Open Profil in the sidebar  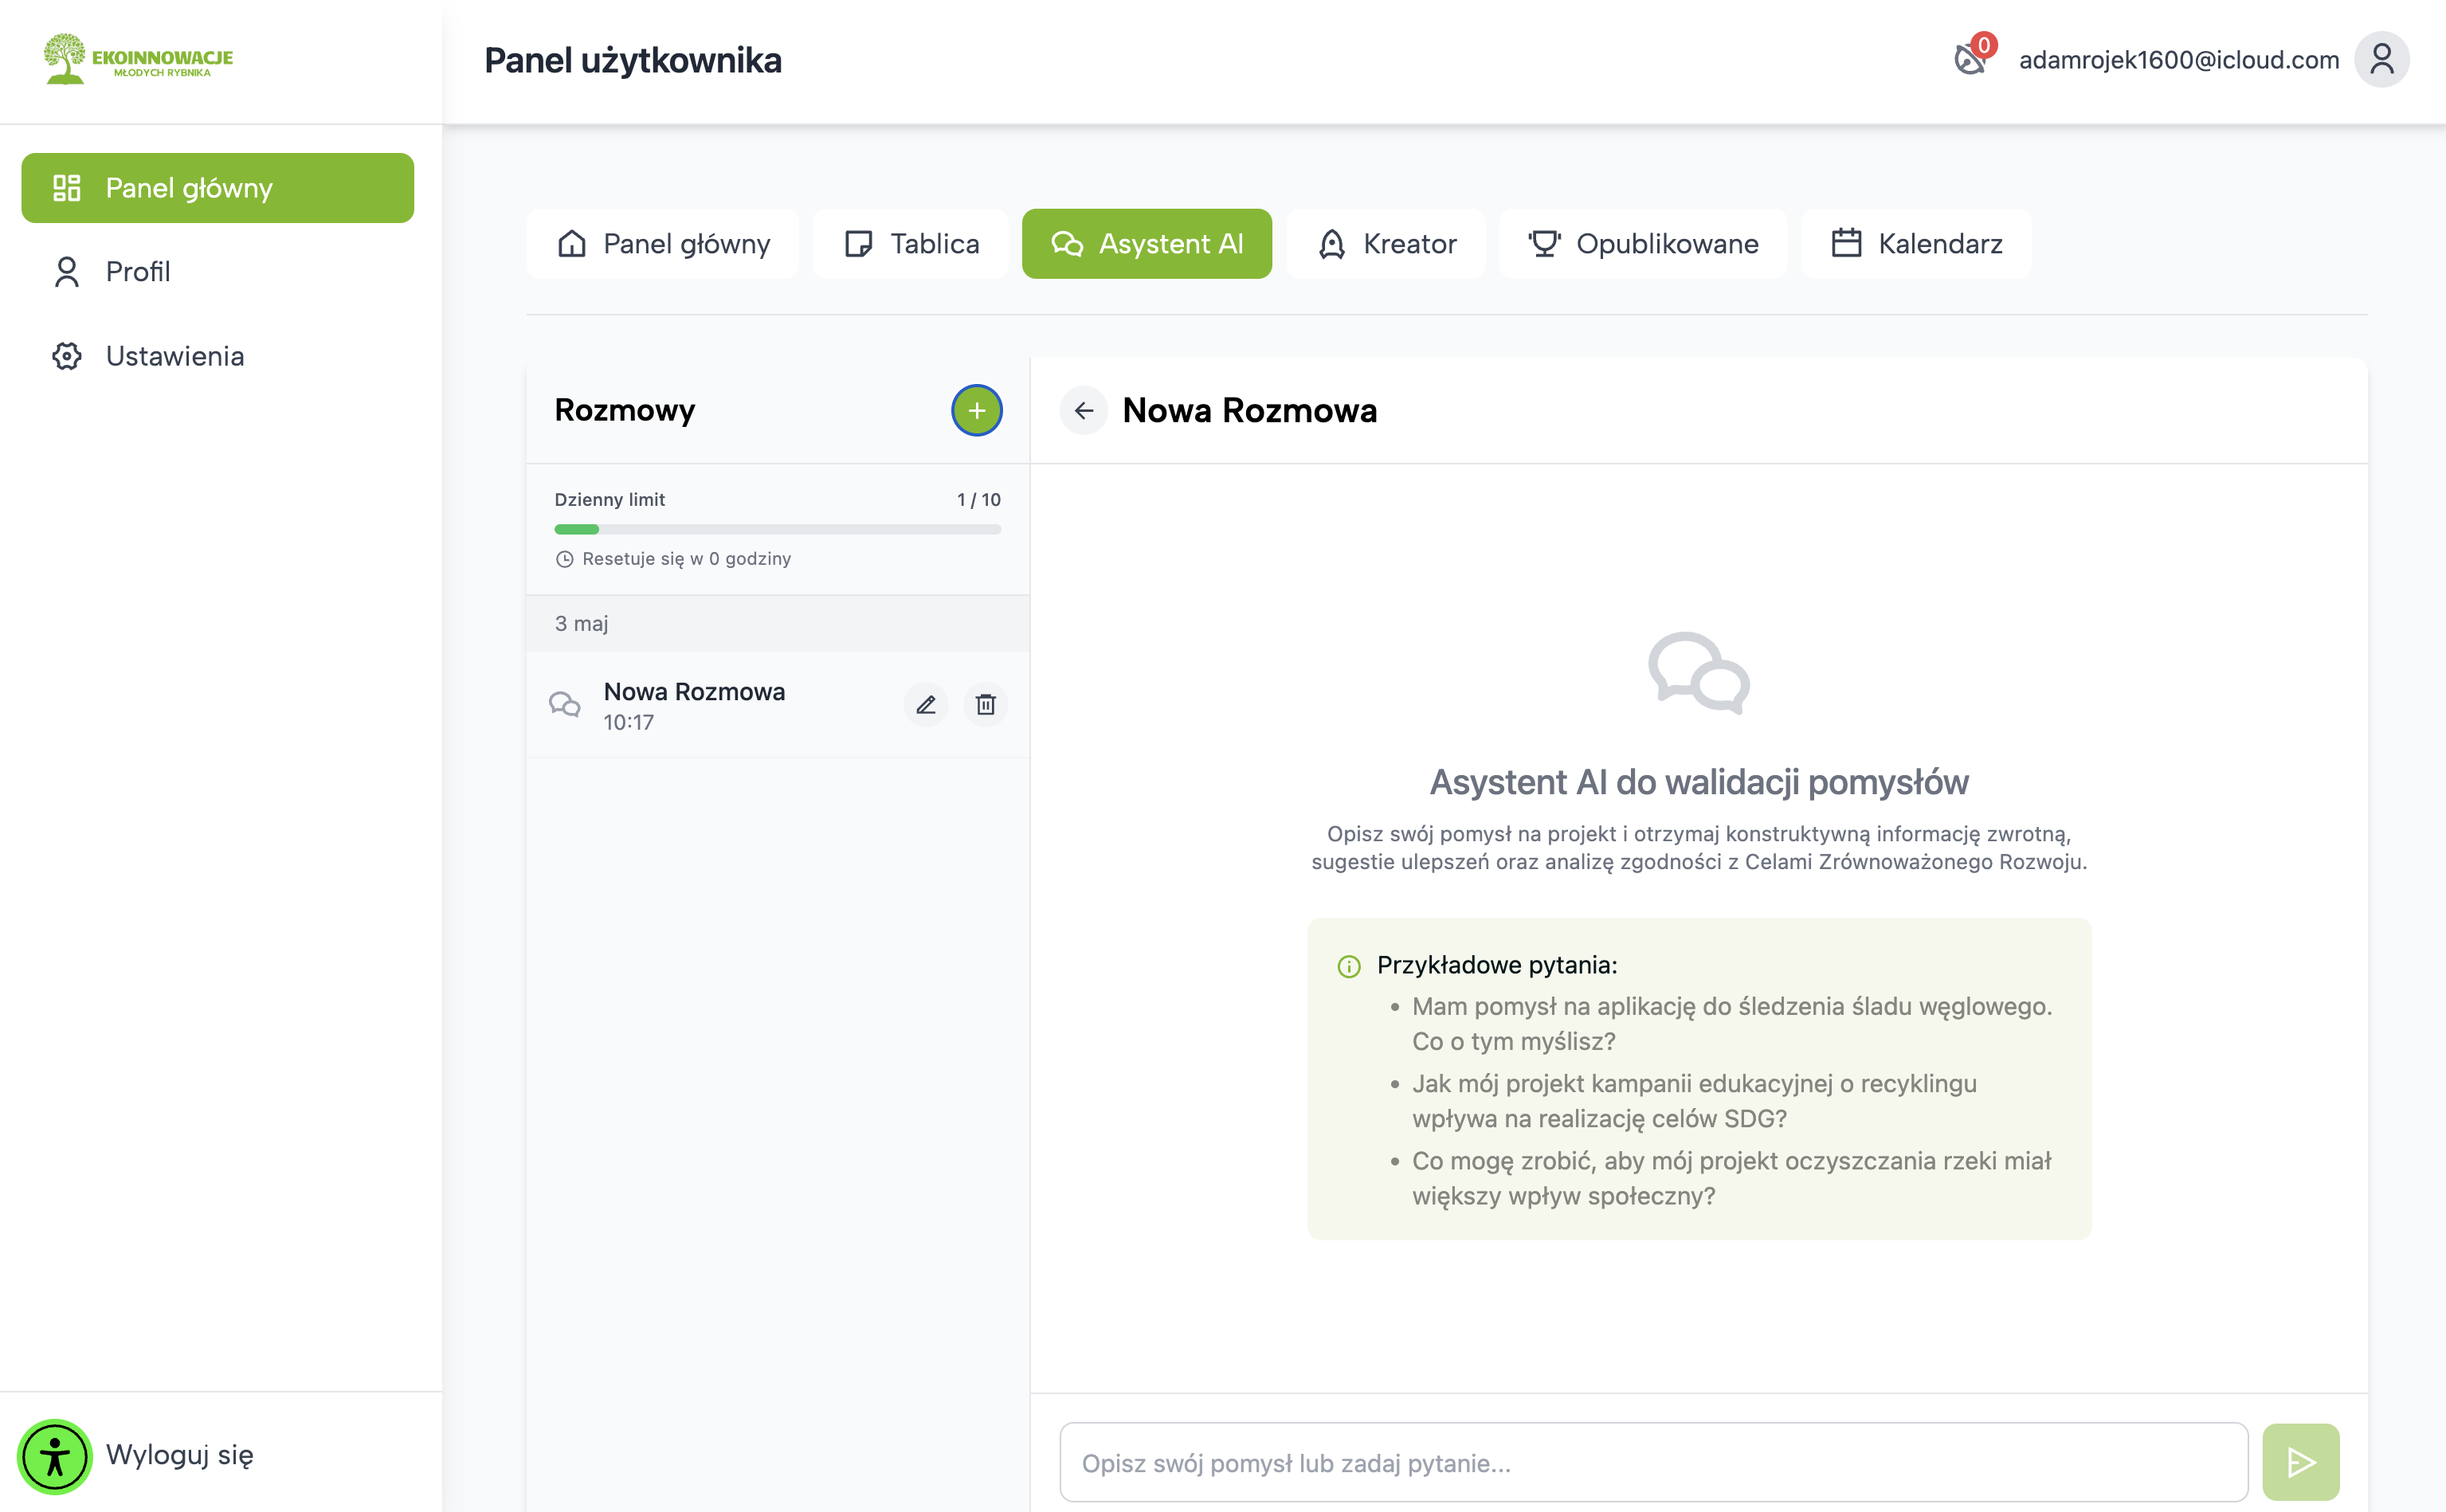pyautogui.click(x=138, y=271)
